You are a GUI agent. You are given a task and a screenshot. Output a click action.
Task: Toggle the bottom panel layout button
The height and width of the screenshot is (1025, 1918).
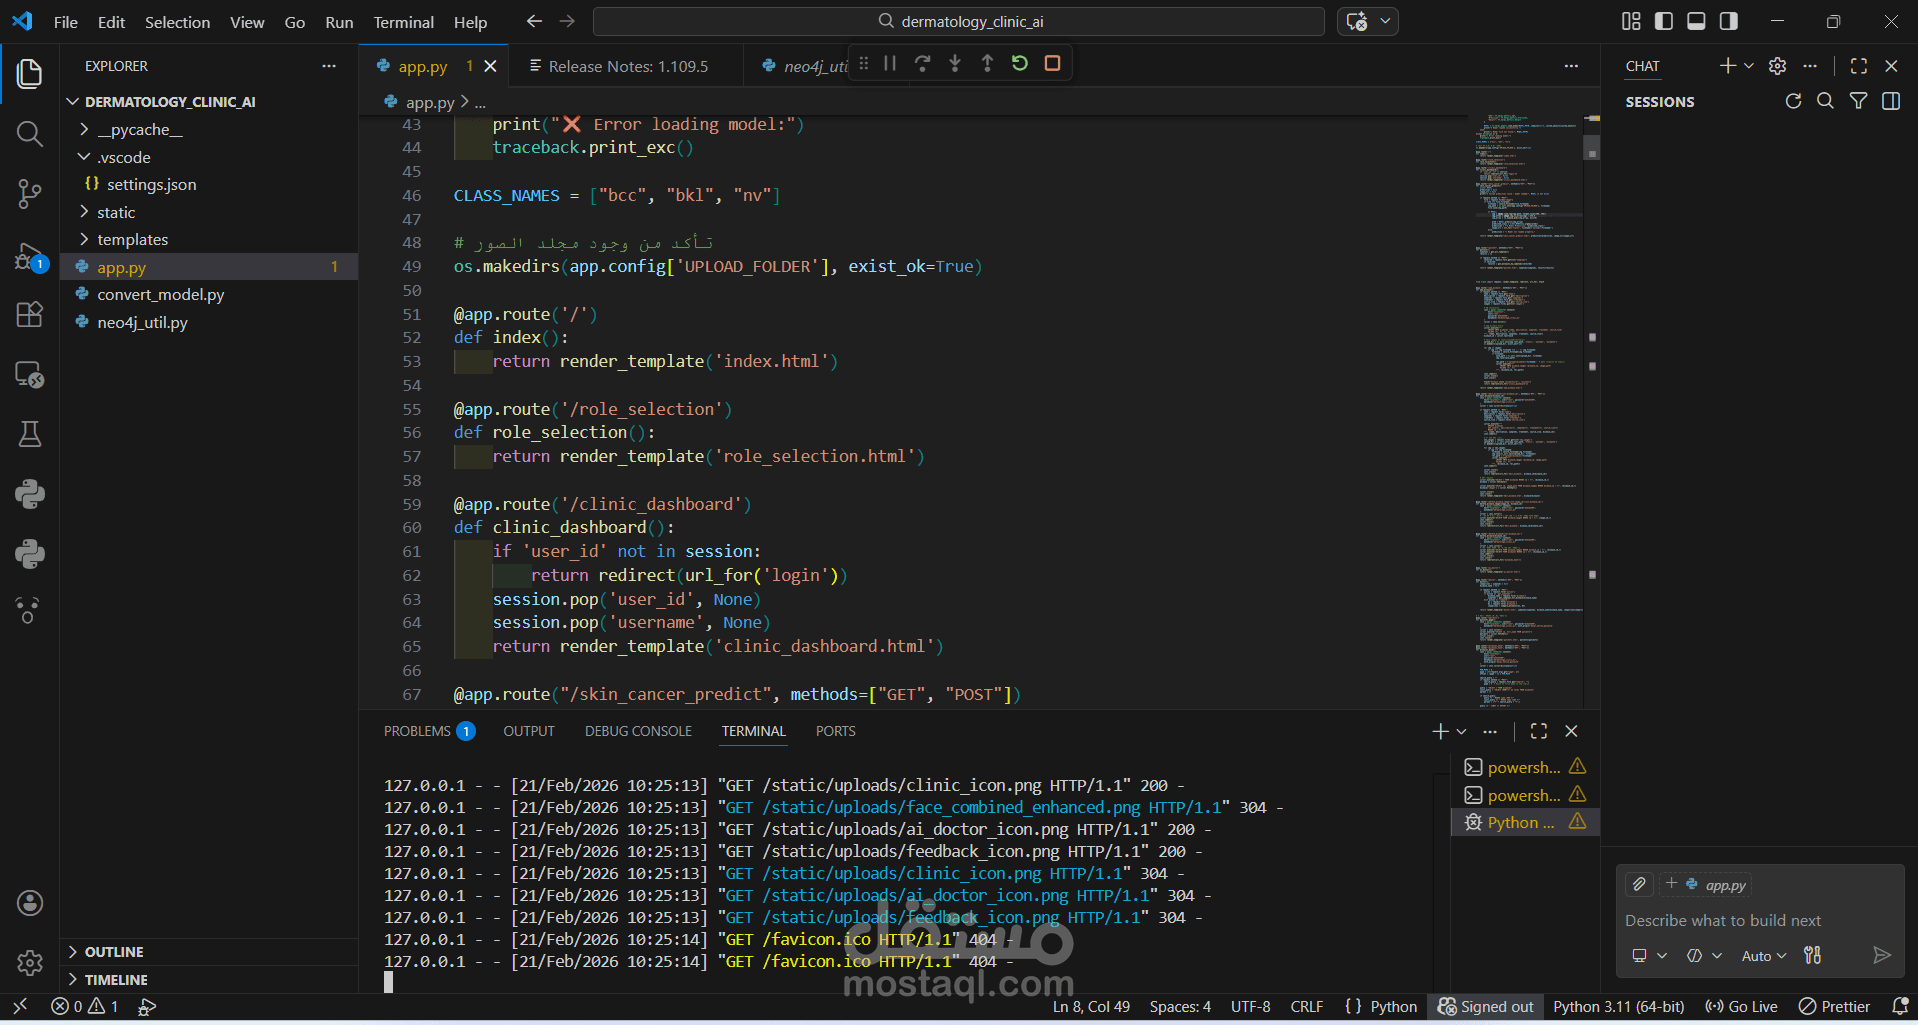coord(1696,21)
